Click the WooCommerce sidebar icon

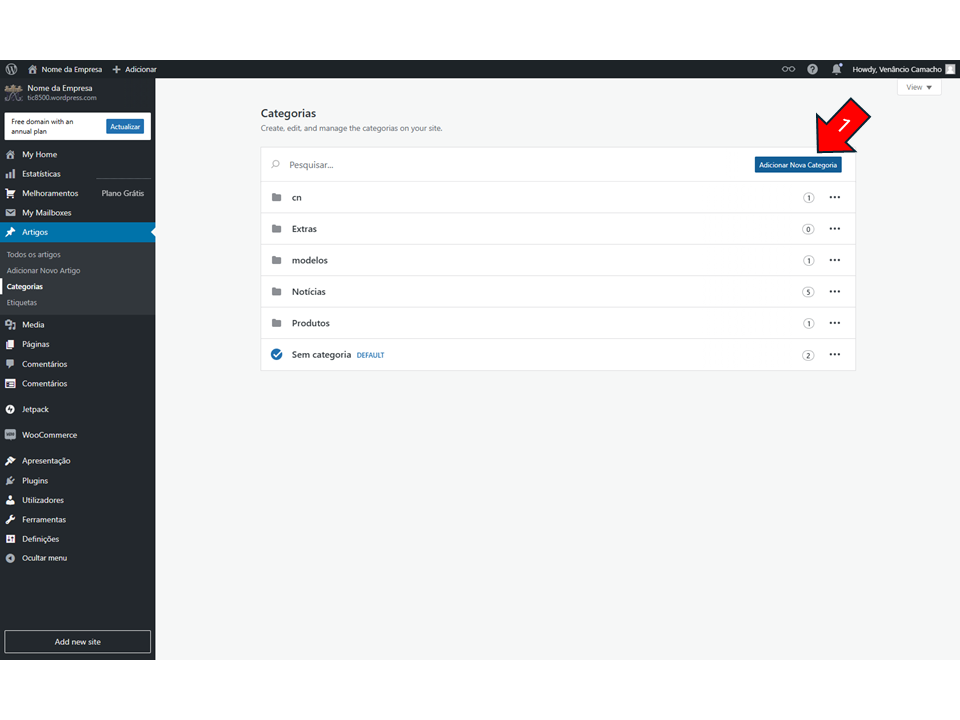(x=10, y=435)
